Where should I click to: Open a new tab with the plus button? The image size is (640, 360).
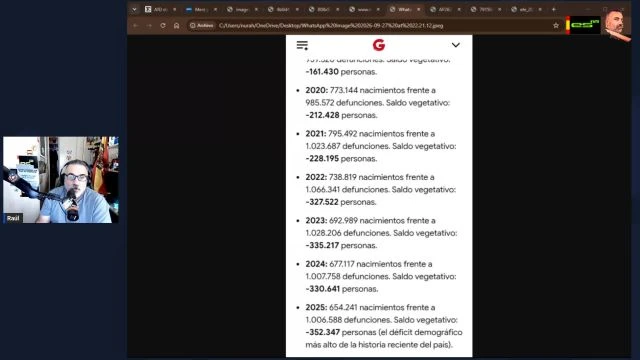(x=554, y=9)
